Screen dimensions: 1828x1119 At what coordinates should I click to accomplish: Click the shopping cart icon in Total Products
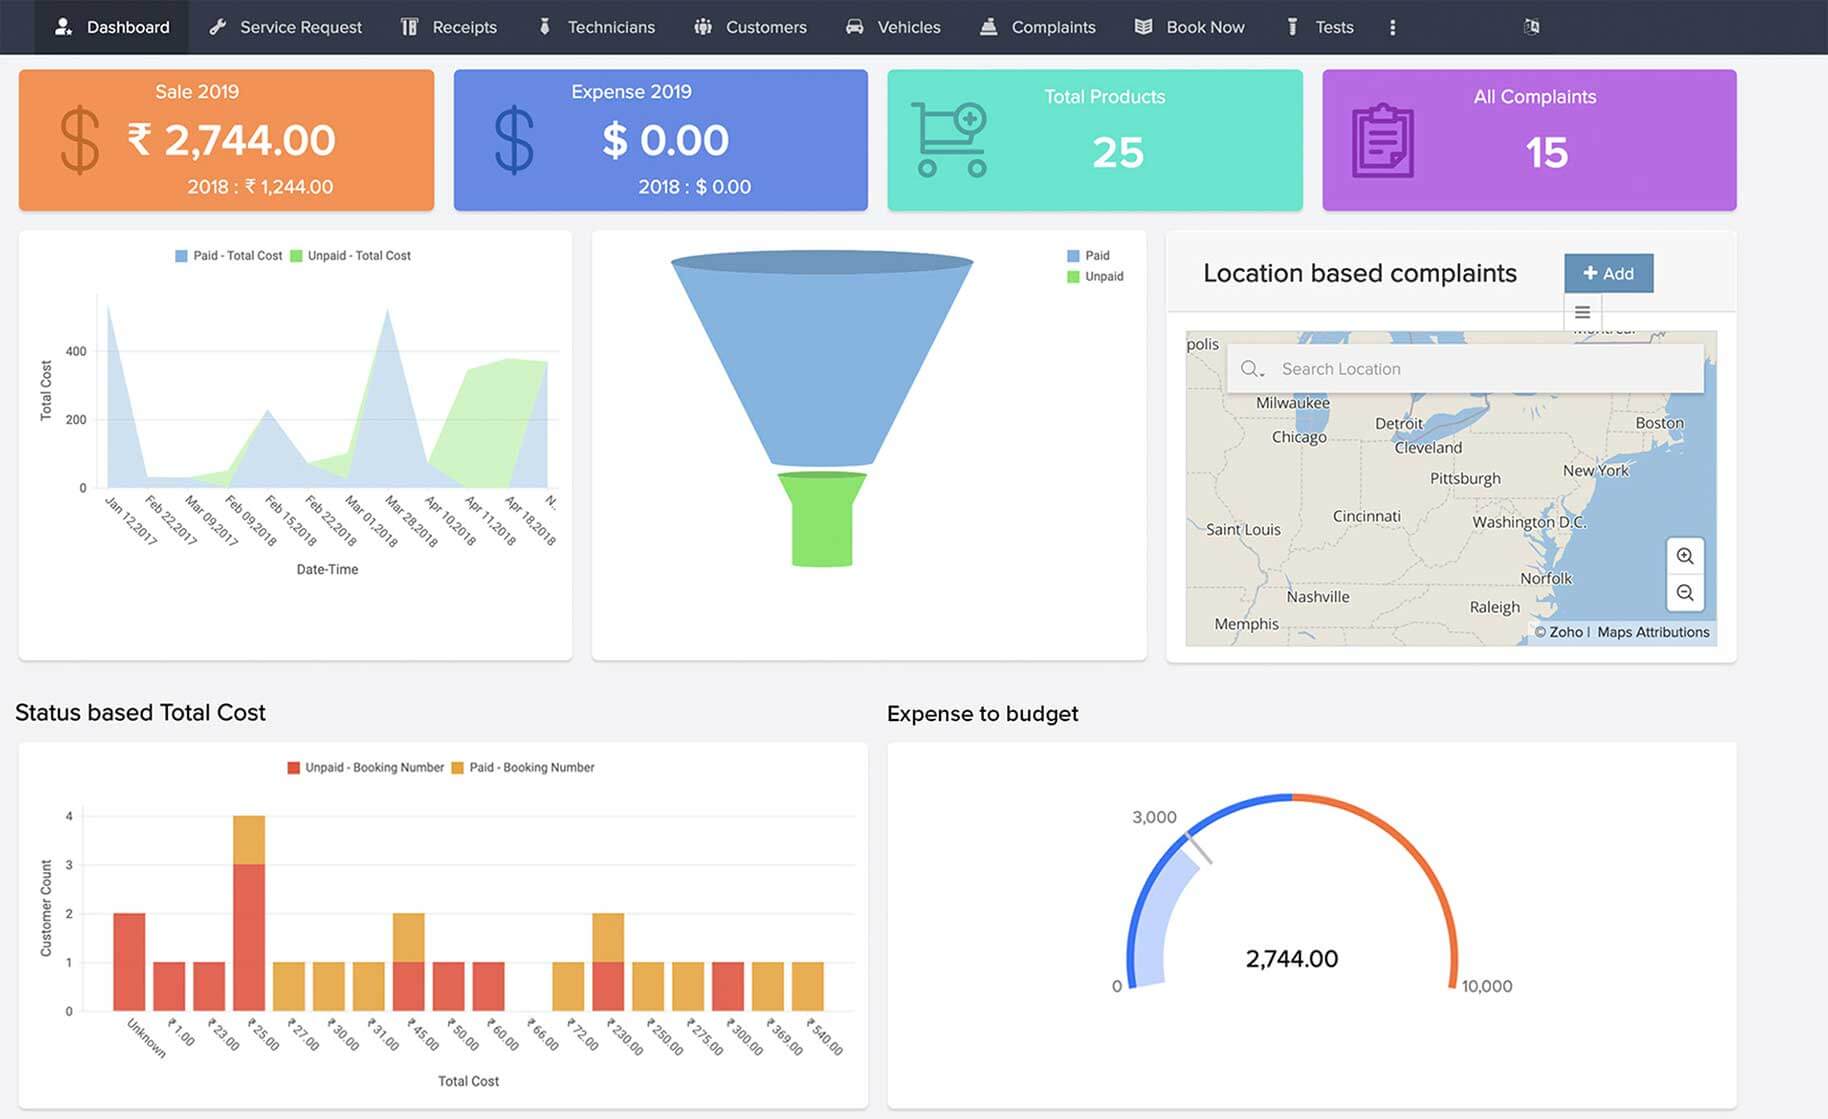pyautogui.click(x=948, y=140)
